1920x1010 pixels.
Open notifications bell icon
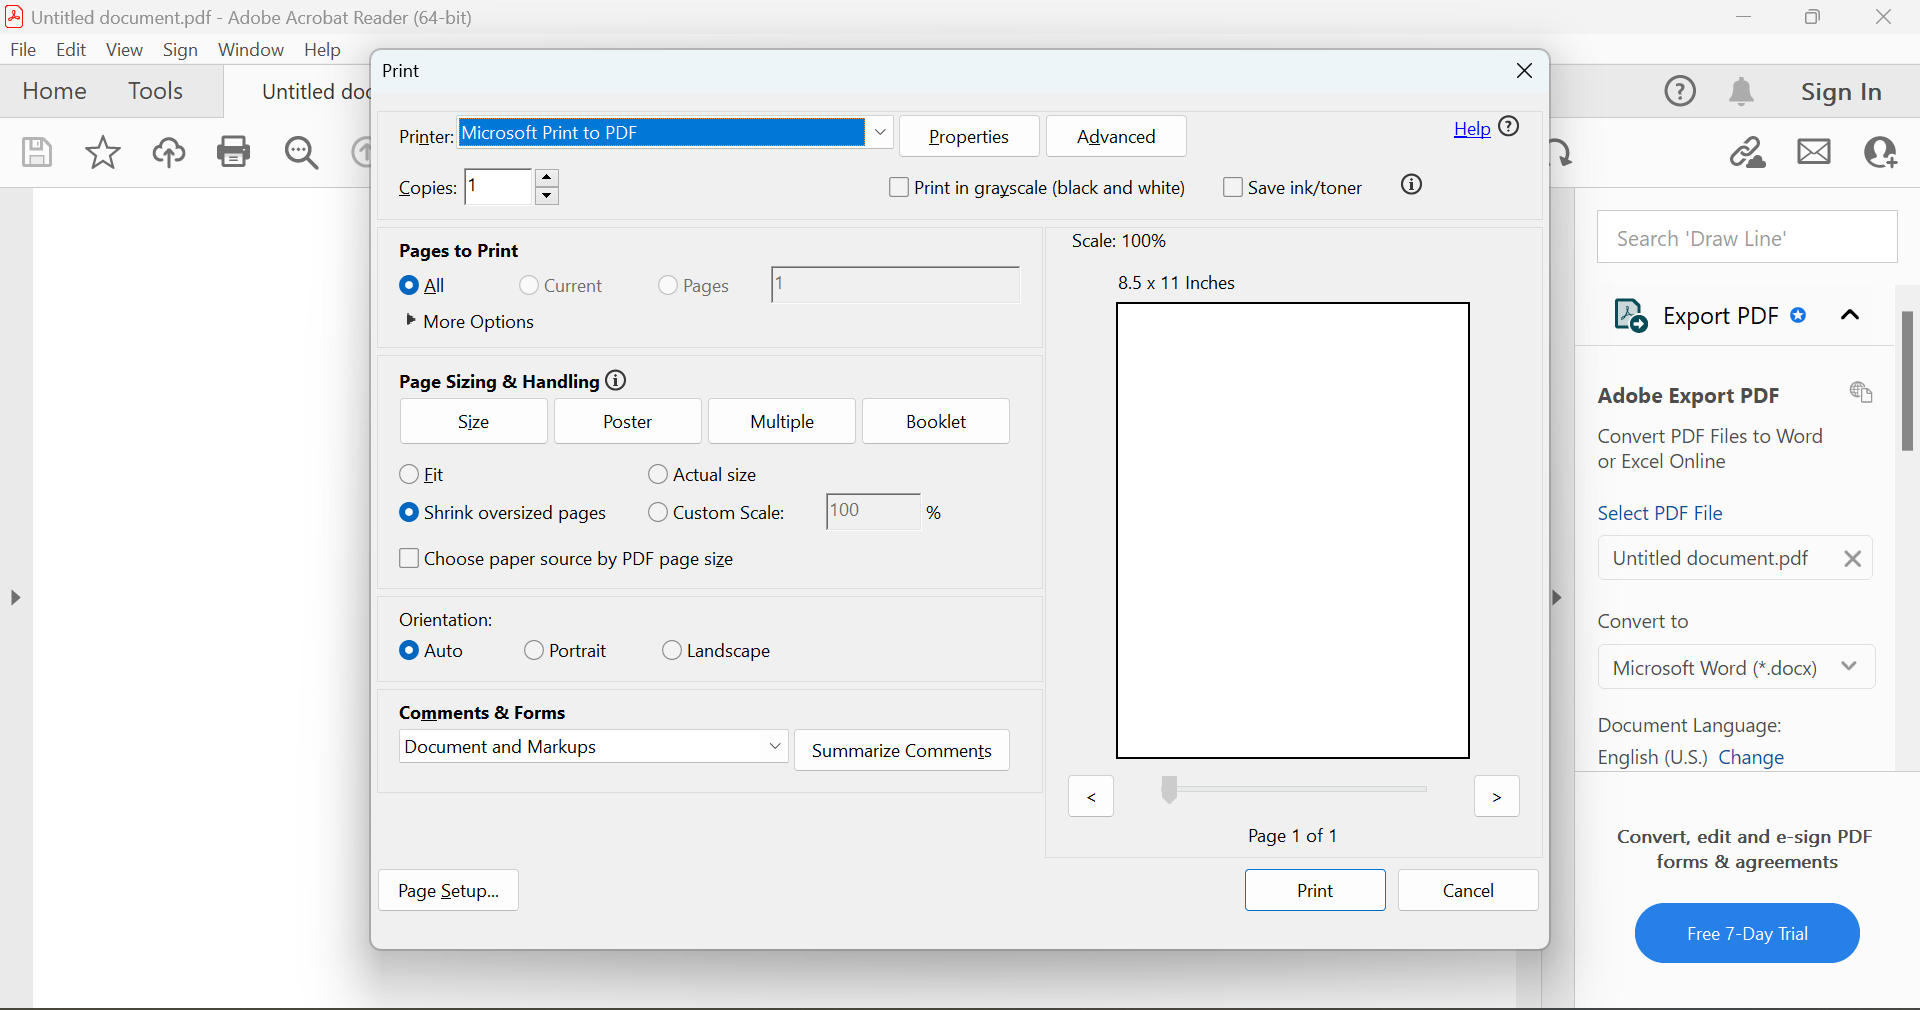click(x=1741, y=91)
